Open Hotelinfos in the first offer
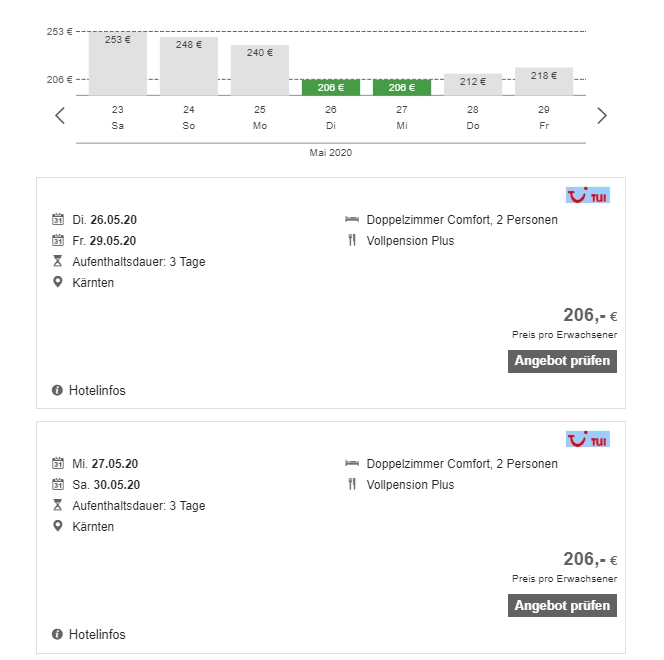The height and width of the screenshot is (660, 664). click(97, 390)
